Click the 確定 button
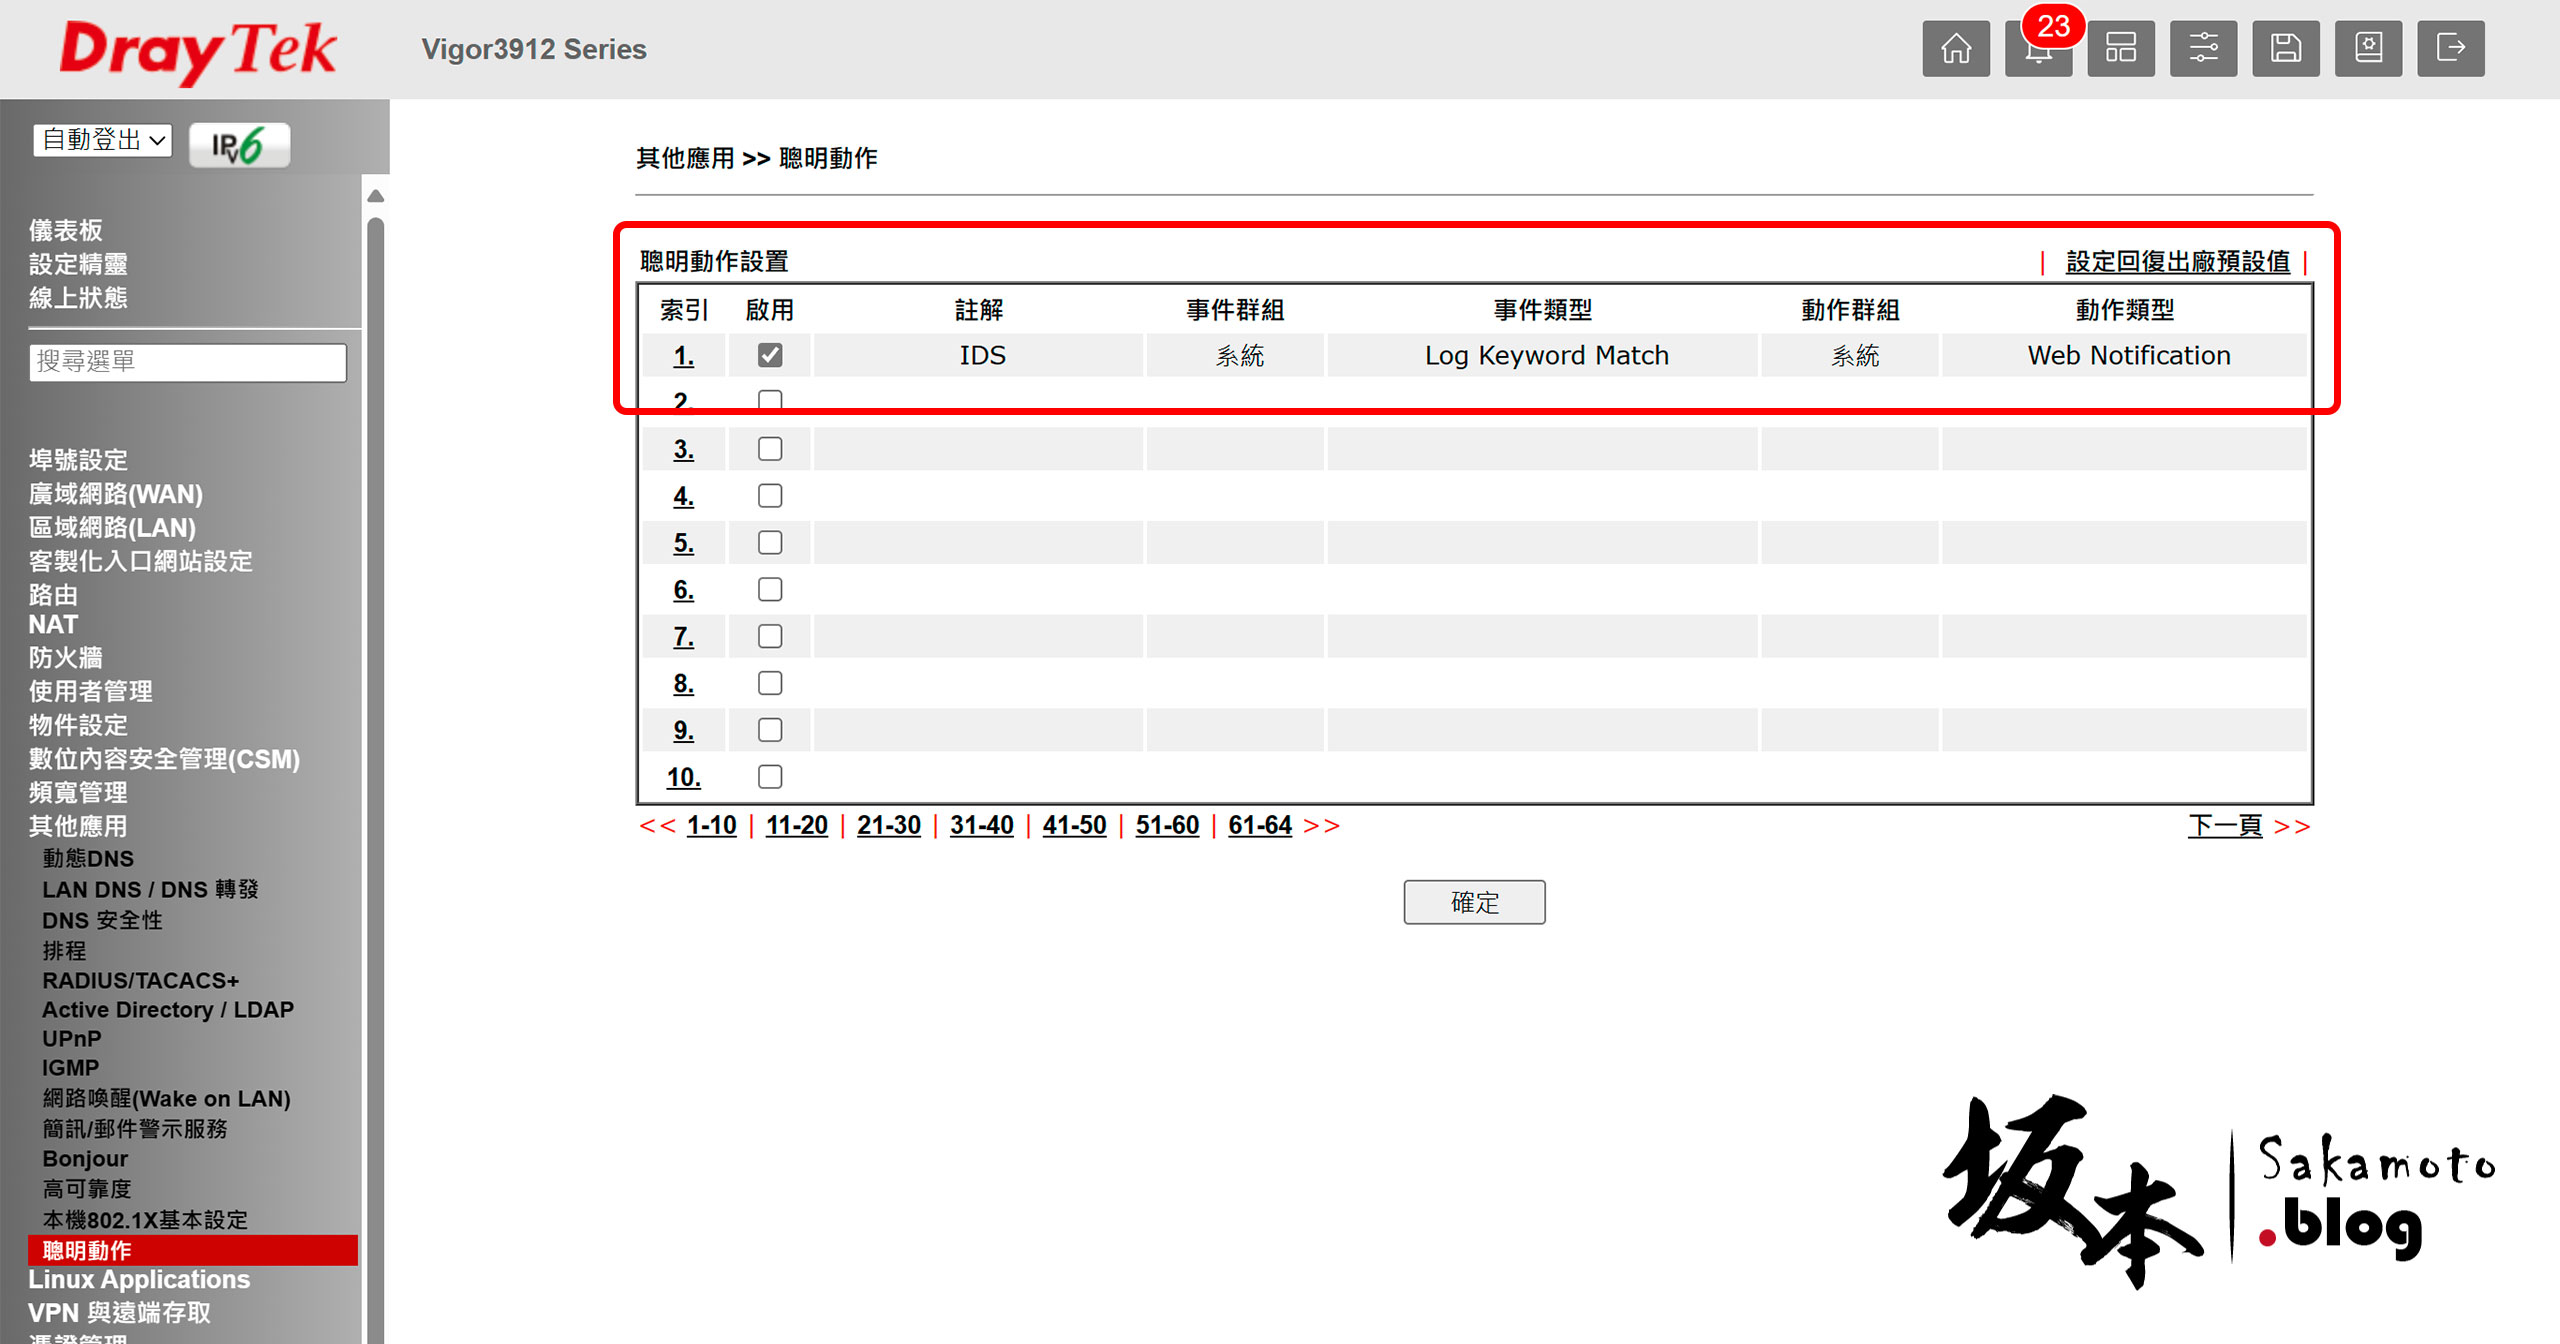The width and height of the screenshot is (2560, 1344). click(1474, 902)
